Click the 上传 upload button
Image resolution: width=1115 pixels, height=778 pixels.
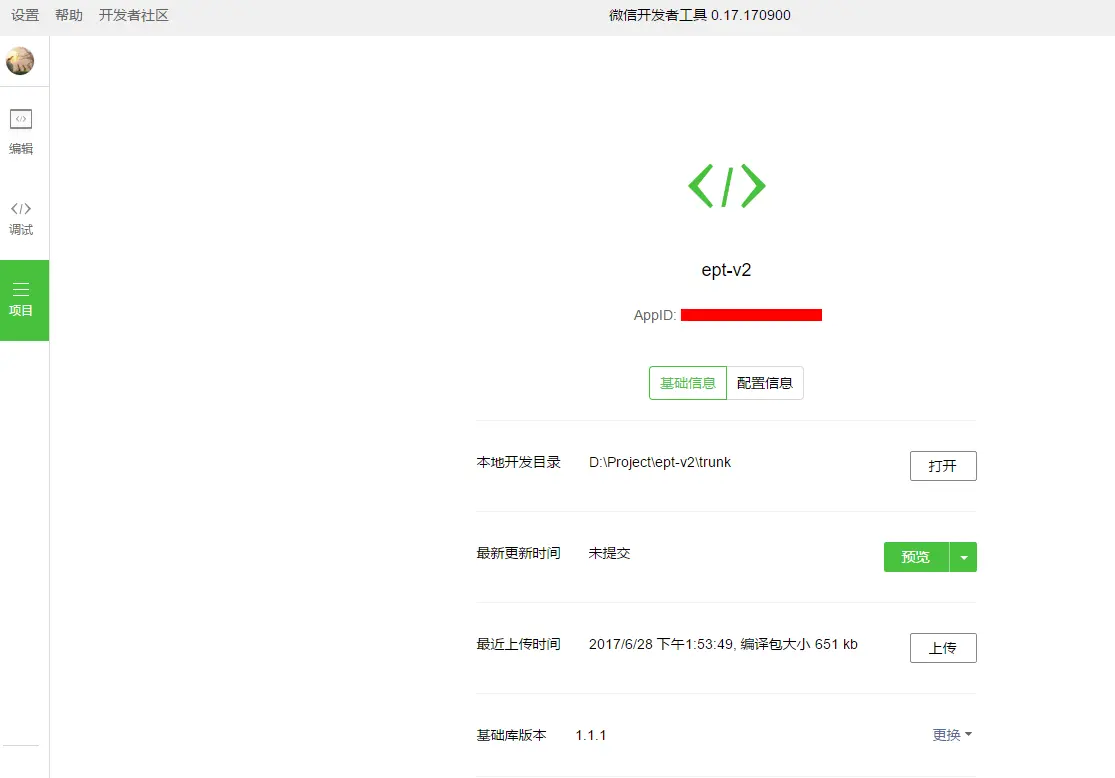point(943,648)
